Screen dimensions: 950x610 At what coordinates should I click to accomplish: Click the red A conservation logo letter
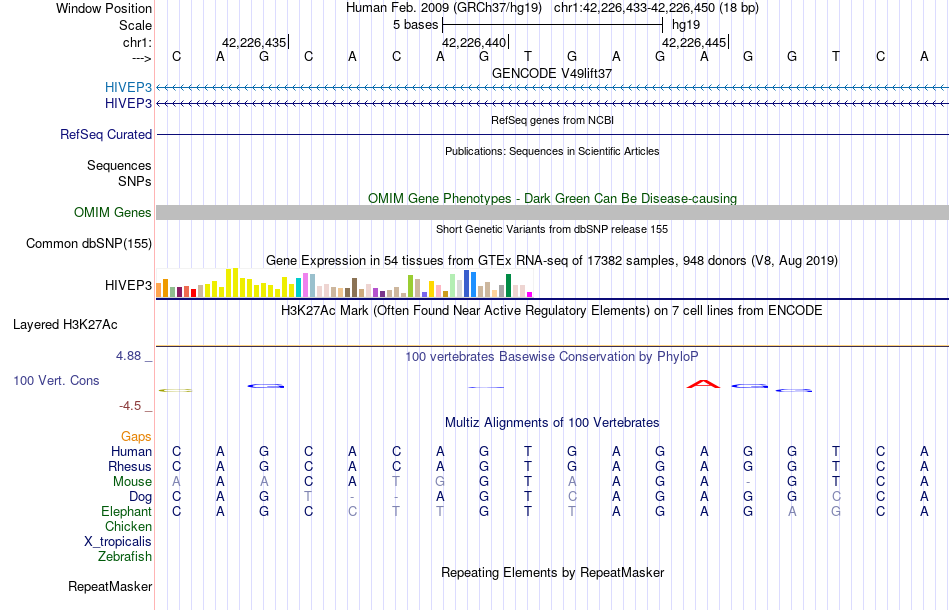pyautogui.click(x=703, y=384)
